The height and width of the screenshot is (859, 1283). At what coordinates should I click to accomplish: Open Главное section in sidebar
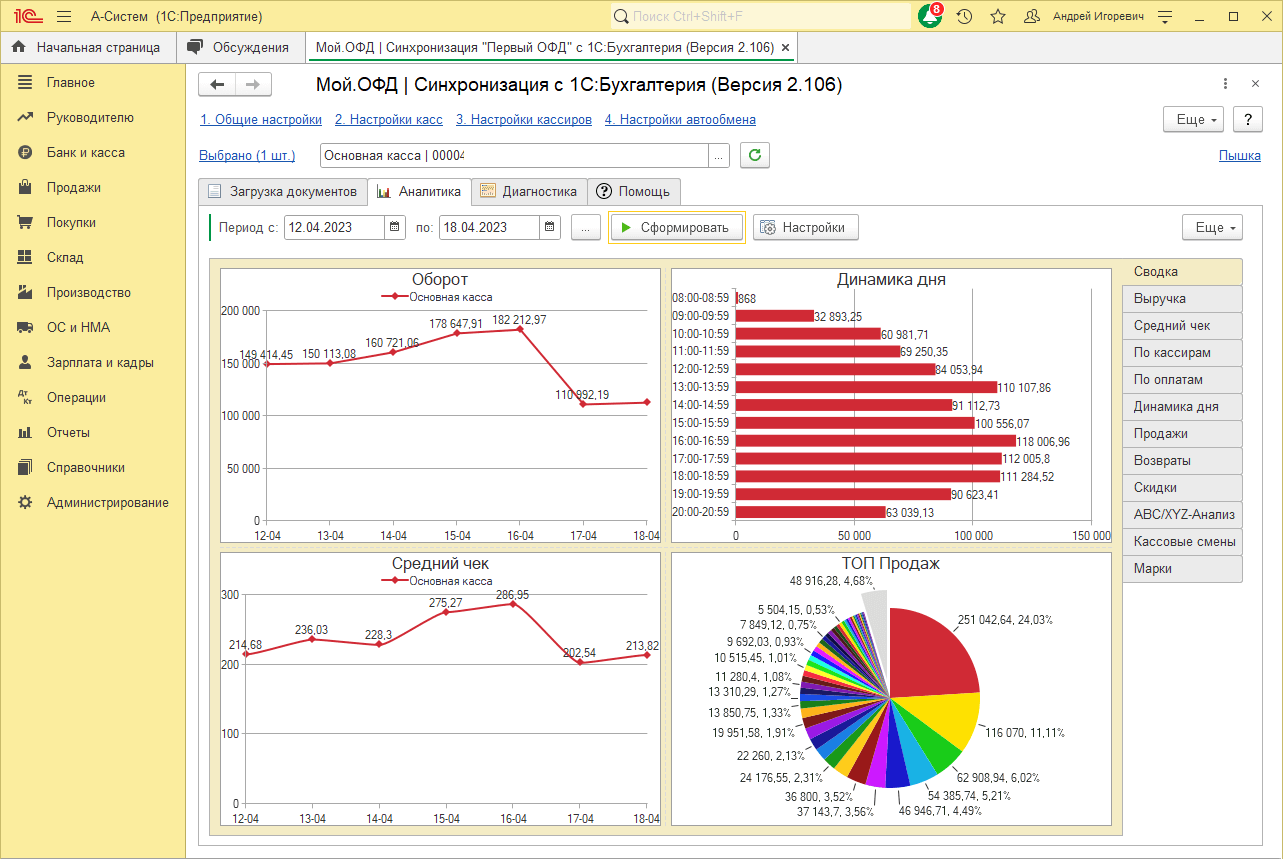[x=93, y=82]
